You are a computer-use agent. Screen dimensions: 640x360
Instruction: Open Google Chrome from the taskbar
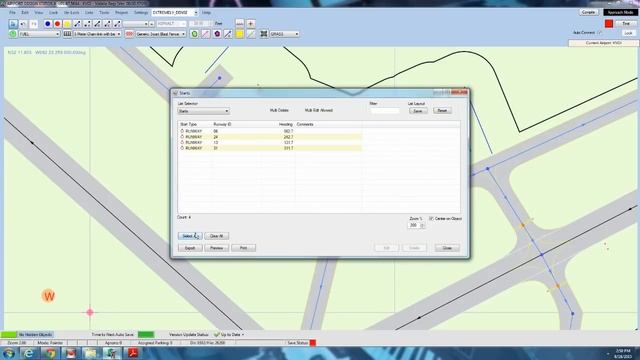point(50,353)
